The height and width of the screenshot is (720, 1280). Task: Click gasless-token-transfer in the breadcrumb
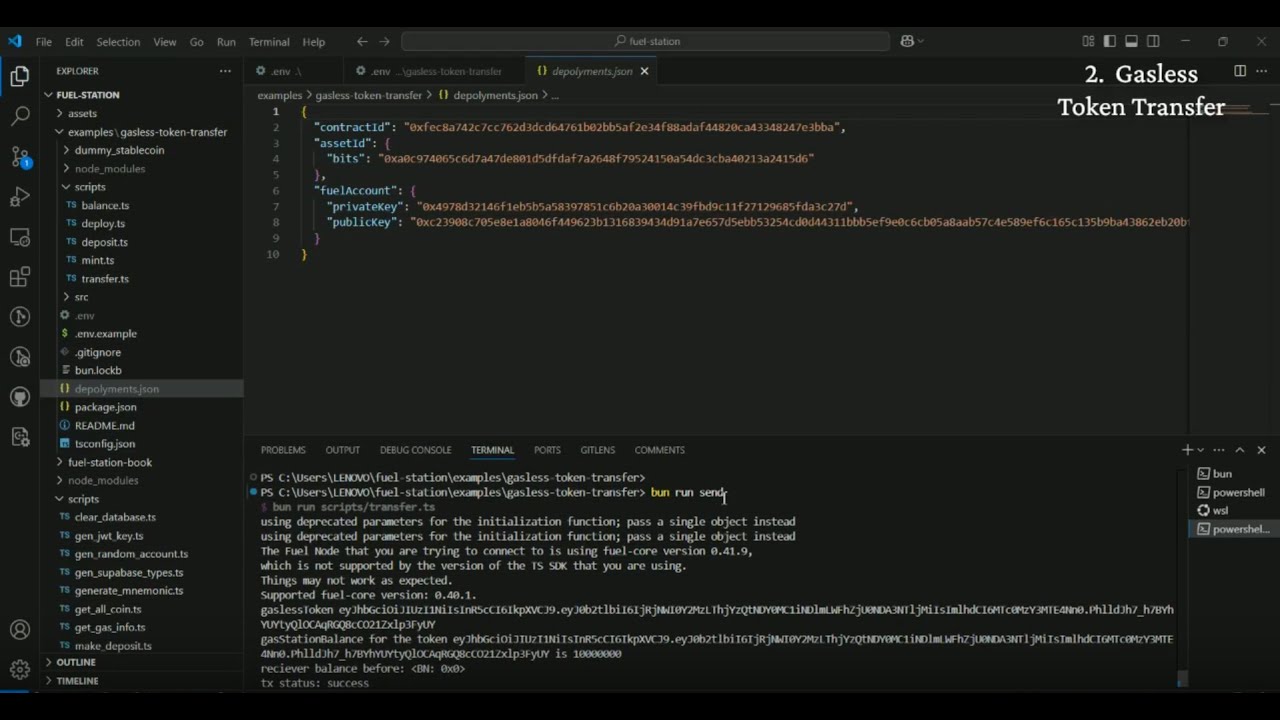369,95
